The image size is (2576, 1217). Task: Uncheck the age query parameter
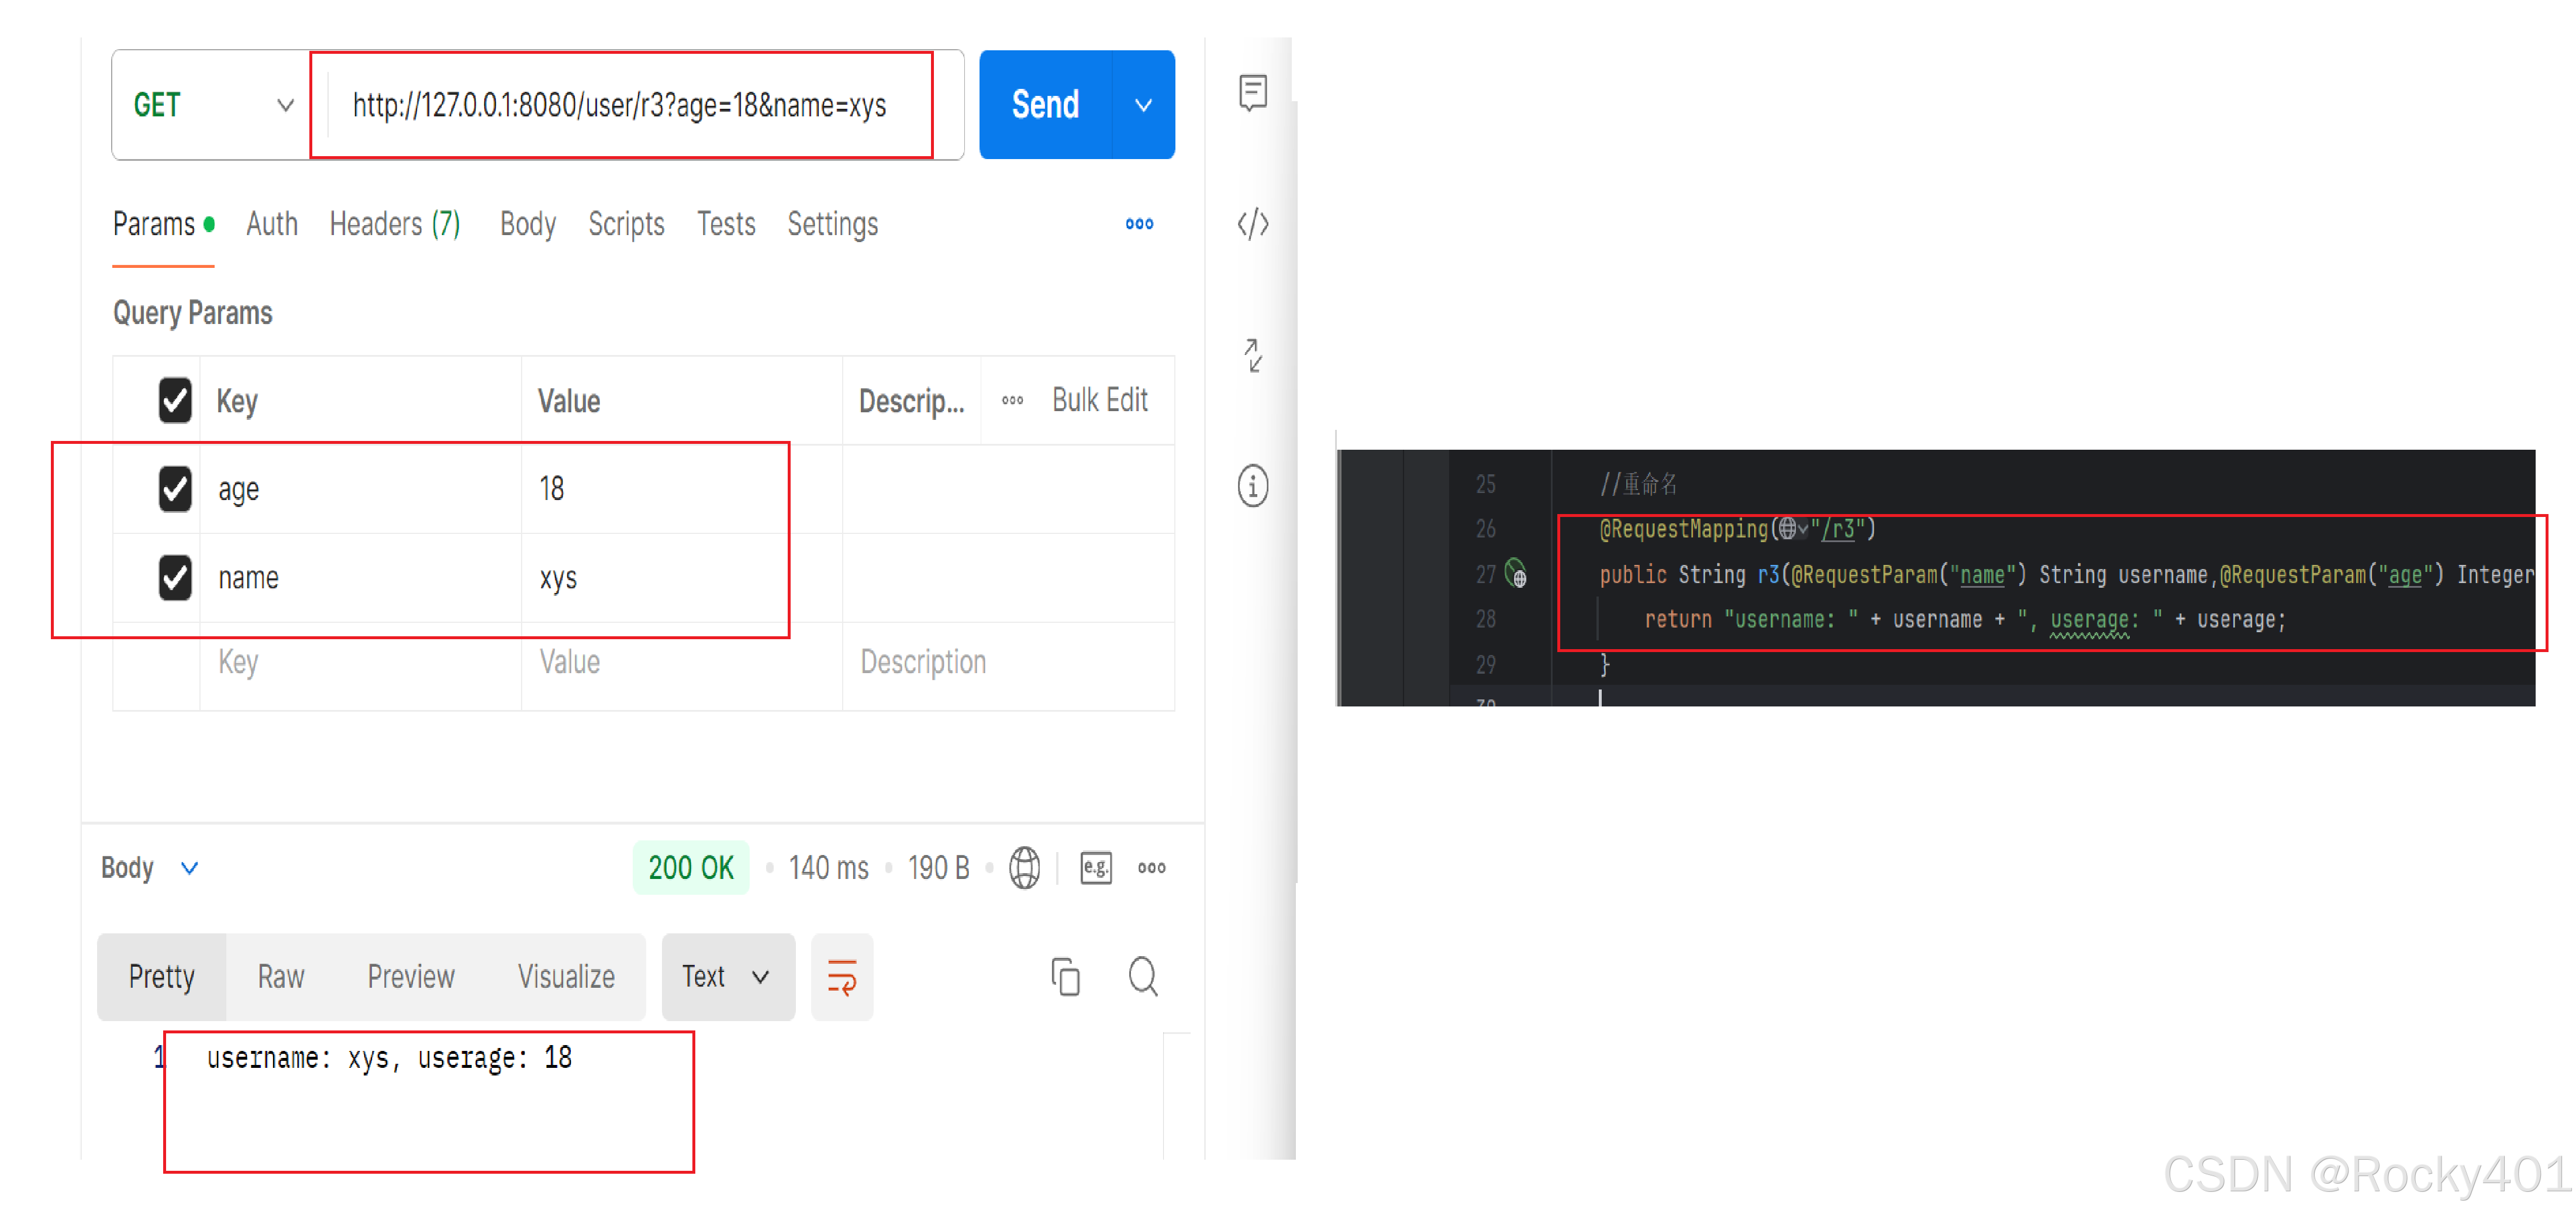pyautogui.click(x=175, y=489)
